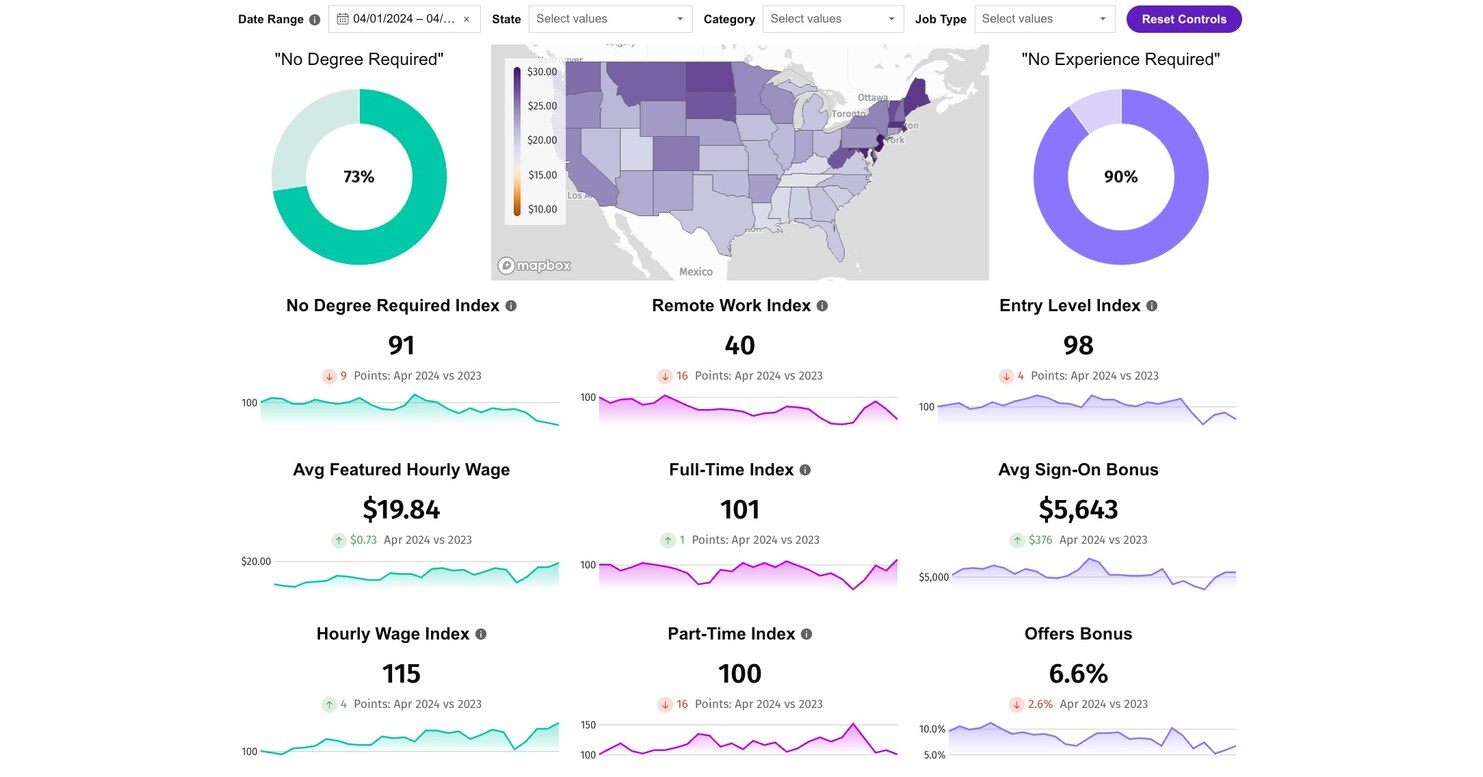1483x777 pixels.
Task: Click the No Experience Required 90% donut chart
Action: [x=1121, y=177]
